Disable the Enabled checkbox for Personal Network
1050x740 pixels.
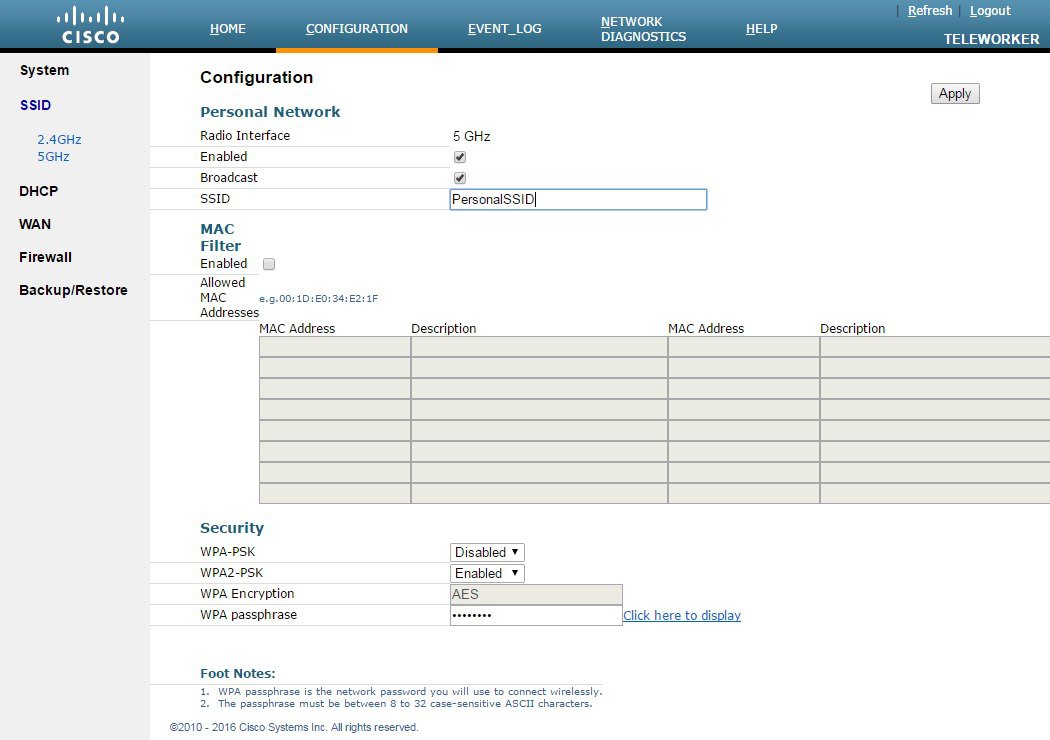[459, 156]
